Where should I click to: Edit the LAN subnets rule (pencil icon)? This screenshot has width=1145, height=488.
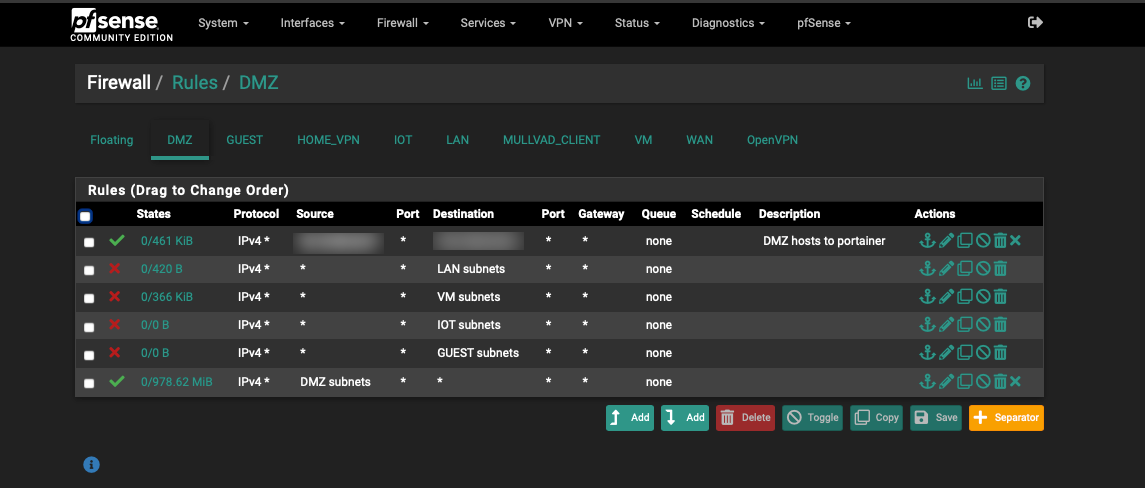pyautogui.click(x=945, y=269)
